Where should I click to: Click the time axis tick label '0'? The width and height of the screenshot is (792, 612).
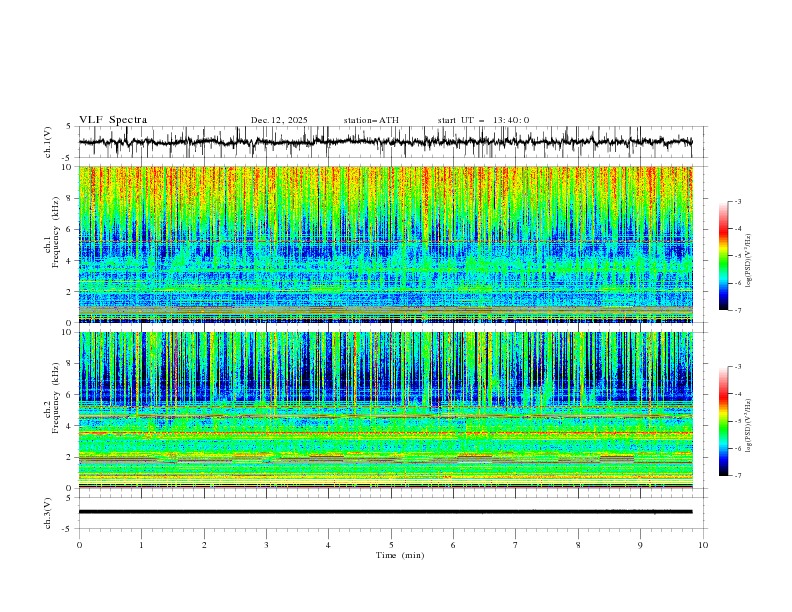(79, 545)
